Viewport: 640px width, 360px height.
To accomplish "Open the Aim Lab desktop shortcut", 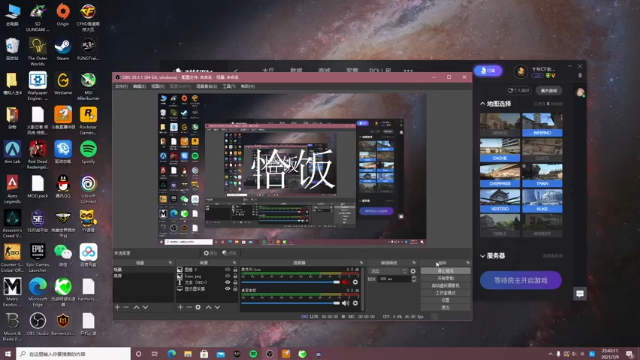I will click(x=12, y=152).
